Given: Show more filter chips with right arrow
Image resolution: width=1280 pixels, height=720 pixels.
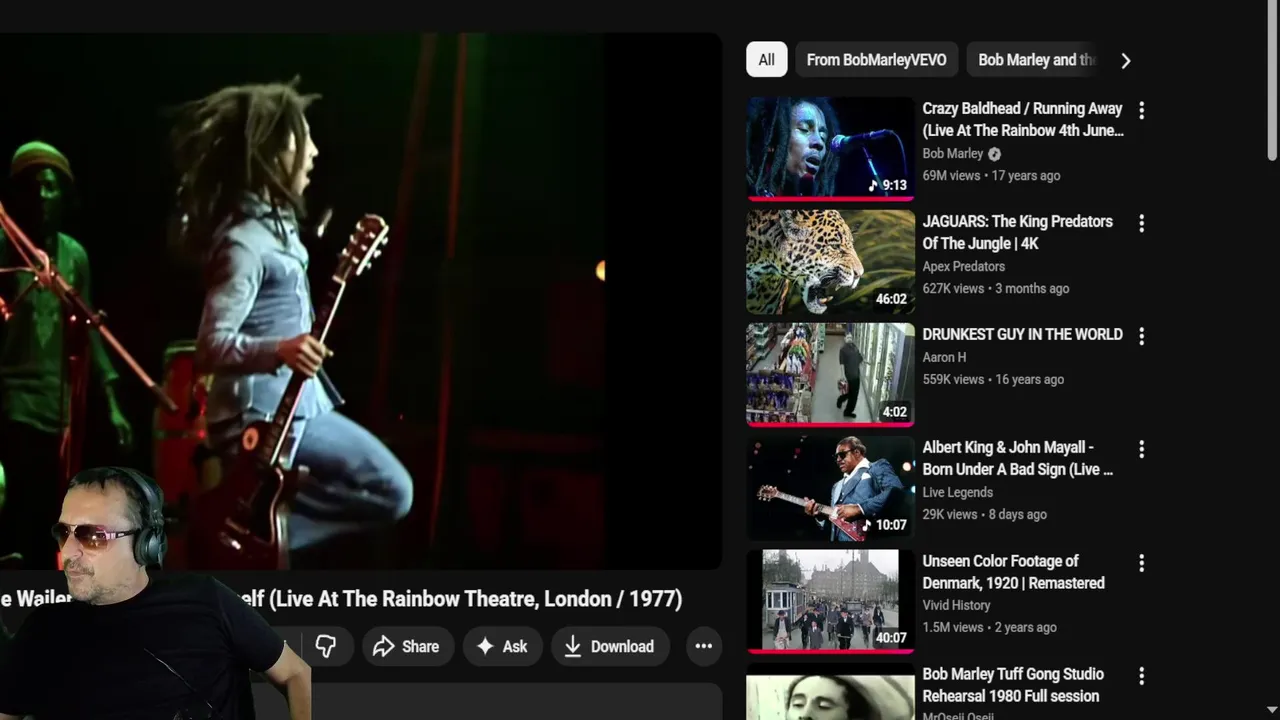Looking at the screenshot, I should 1125,61.
